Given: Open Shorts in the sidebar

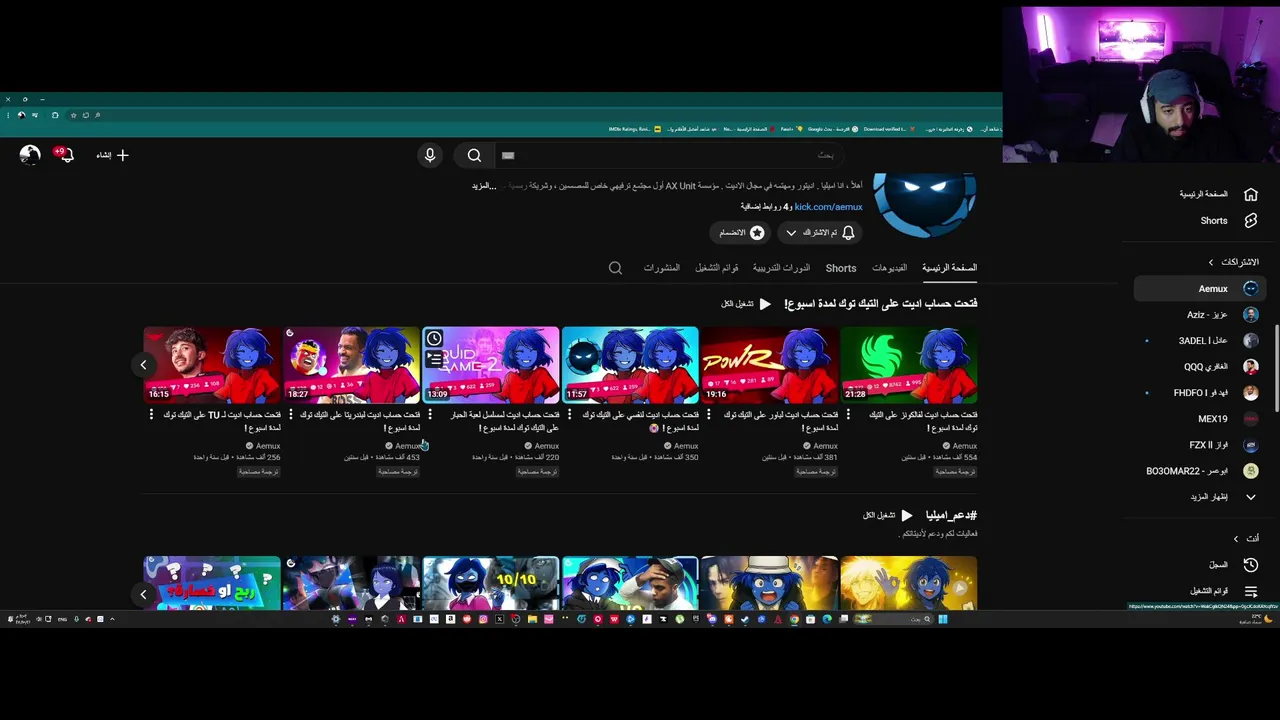Looking at the screenshot, I should point(1200,220).
